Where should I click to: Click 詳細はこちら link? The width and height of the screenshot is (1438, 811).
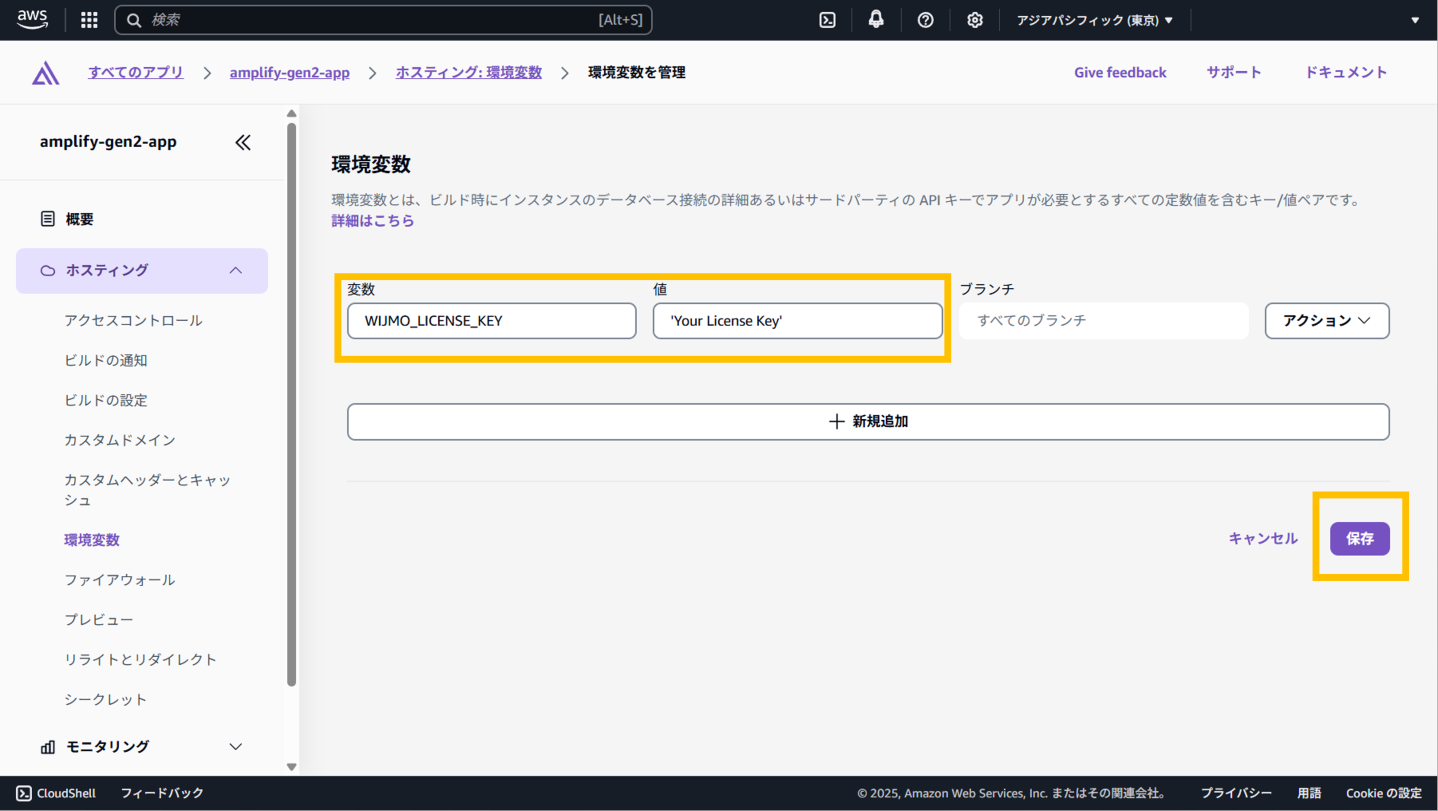pos(373,221)
